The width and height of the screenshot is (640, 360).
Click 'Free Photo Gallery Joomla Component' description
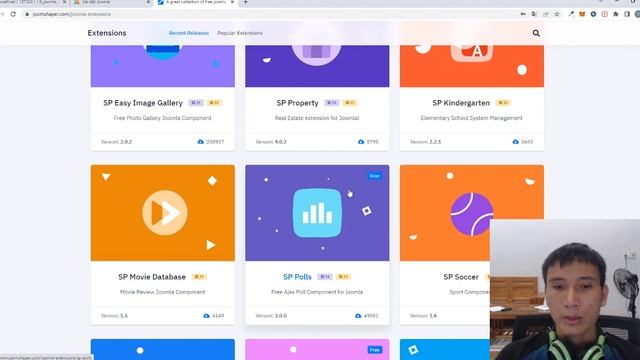[x=162, y=118]
